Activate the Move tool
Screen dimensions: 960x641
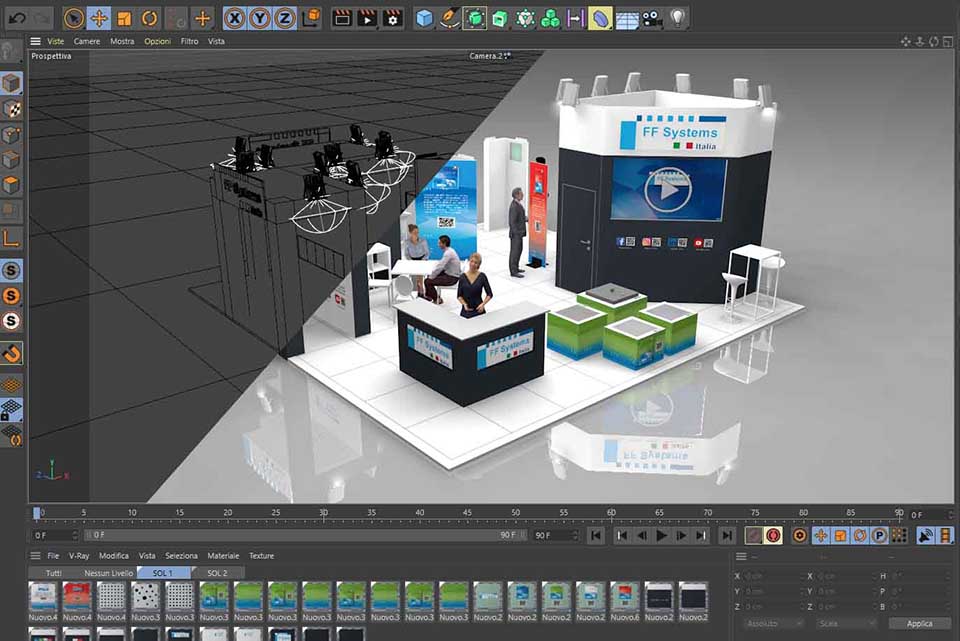point(99,18)
